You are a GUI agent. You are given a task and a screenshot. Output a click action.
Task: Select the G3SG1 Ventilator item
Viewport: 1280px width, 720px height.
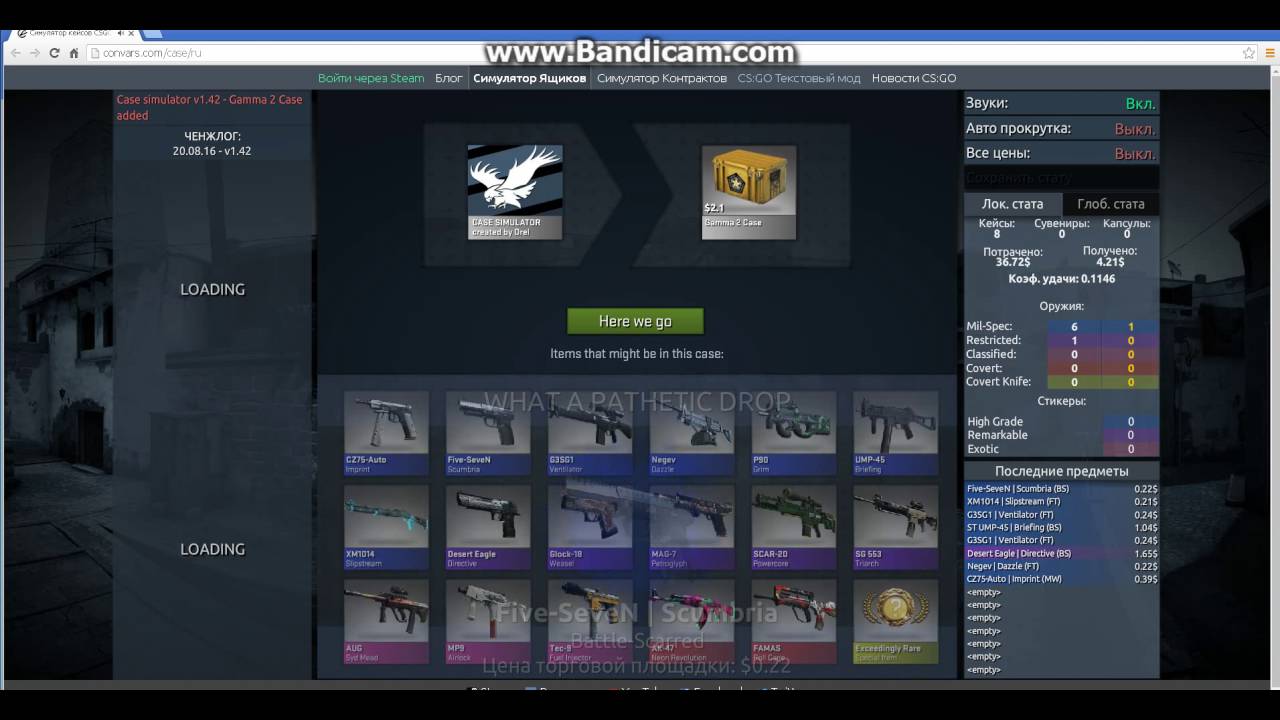click(591, 432)
